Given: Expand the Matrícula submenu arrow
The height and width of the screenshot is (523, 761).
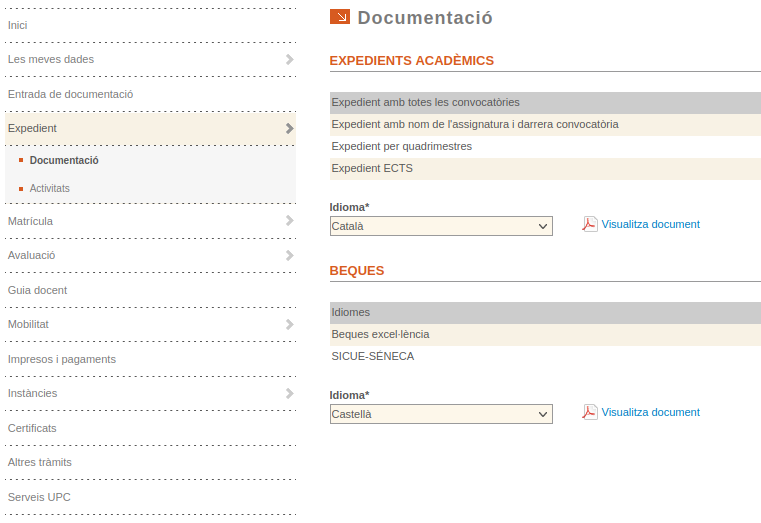Looking at the screenshot, I should click(x=289, y=221).
